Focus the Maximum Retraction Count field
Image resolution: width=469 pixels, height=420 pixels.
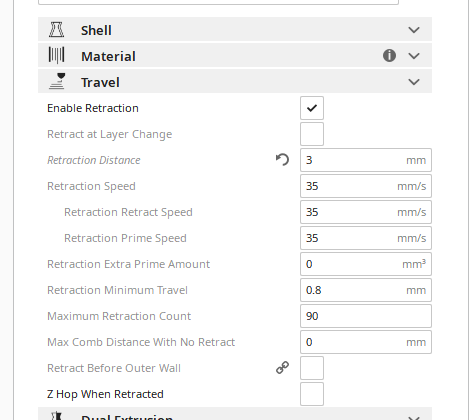366,316
